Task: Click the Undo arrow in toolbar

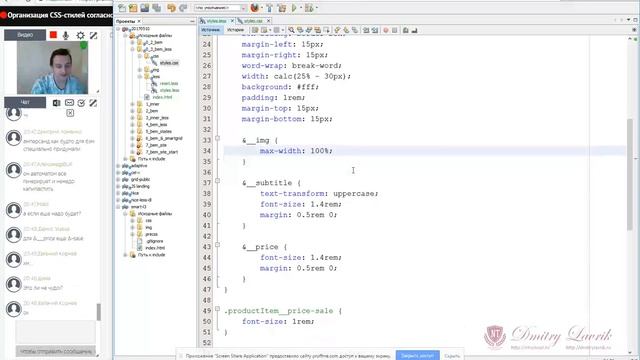Action: coord(171,8)
